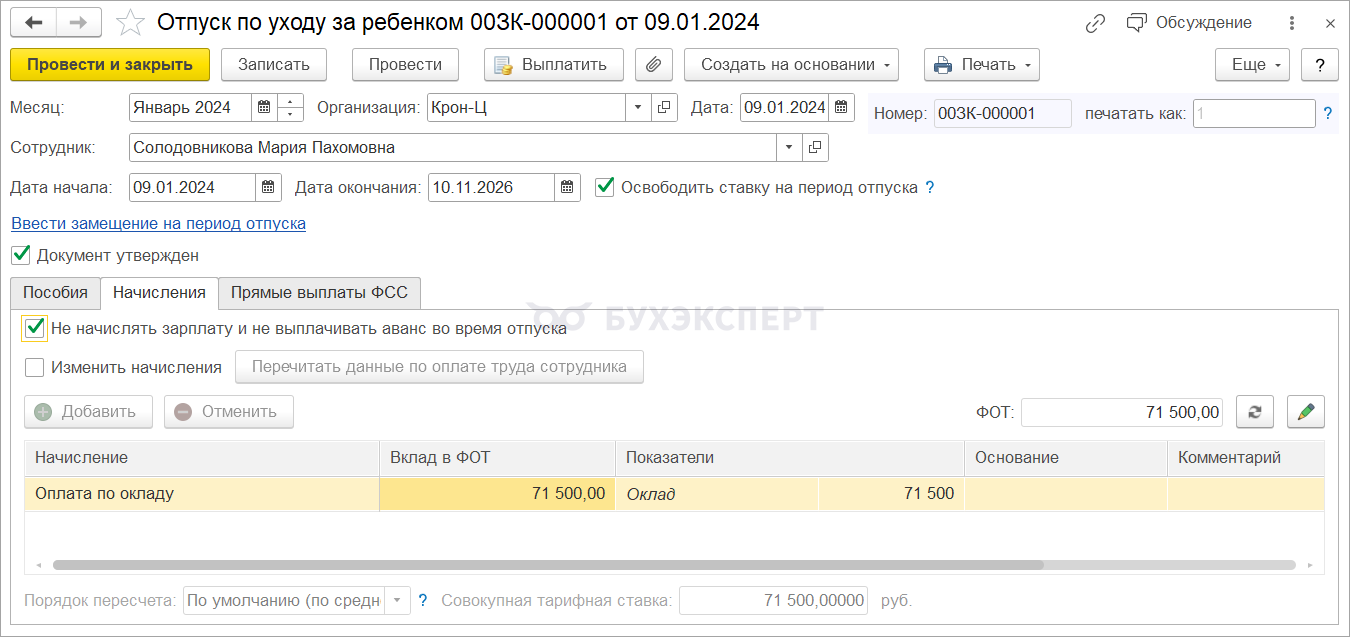Select the Оклад indicator cell
1350x637 pixels.
[717, 493]
